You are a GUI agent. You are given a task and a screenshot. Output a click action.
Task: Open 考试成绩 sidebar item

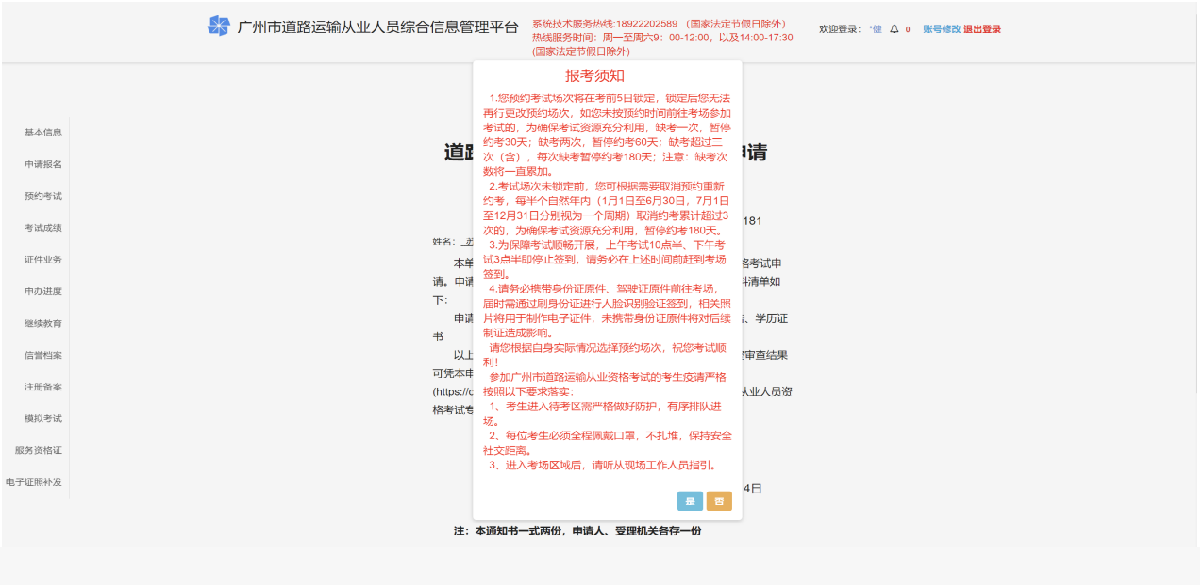[x=43, y=228]
